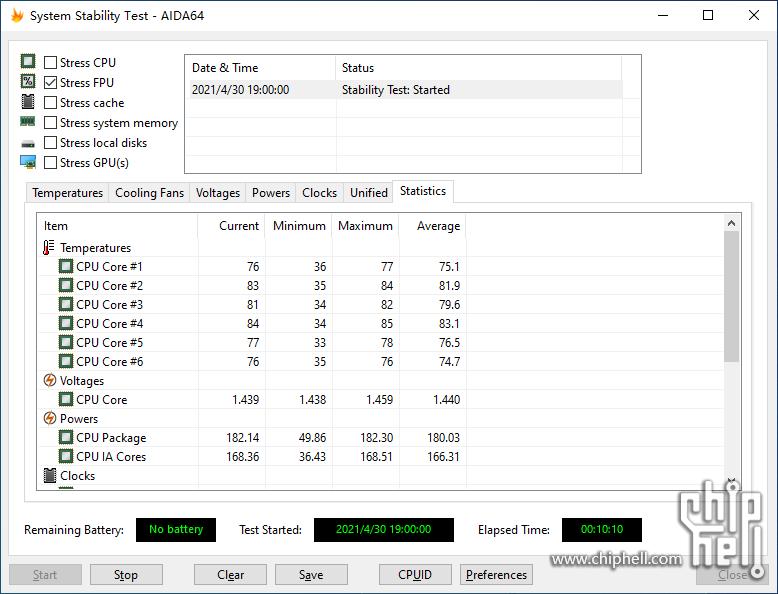Uncheck the Stress FPU checkbox

[51, 83]
